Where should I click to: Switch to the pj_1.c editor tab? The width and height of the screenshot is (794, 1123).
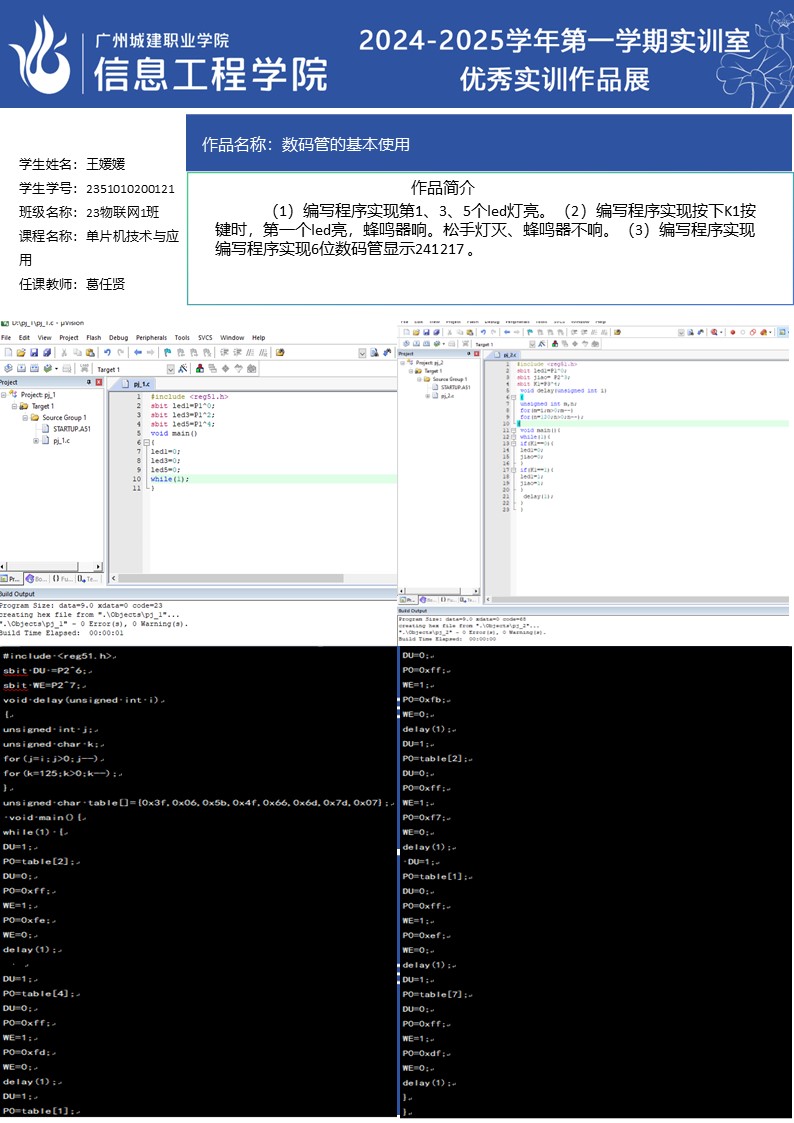(x=140, y=384)
